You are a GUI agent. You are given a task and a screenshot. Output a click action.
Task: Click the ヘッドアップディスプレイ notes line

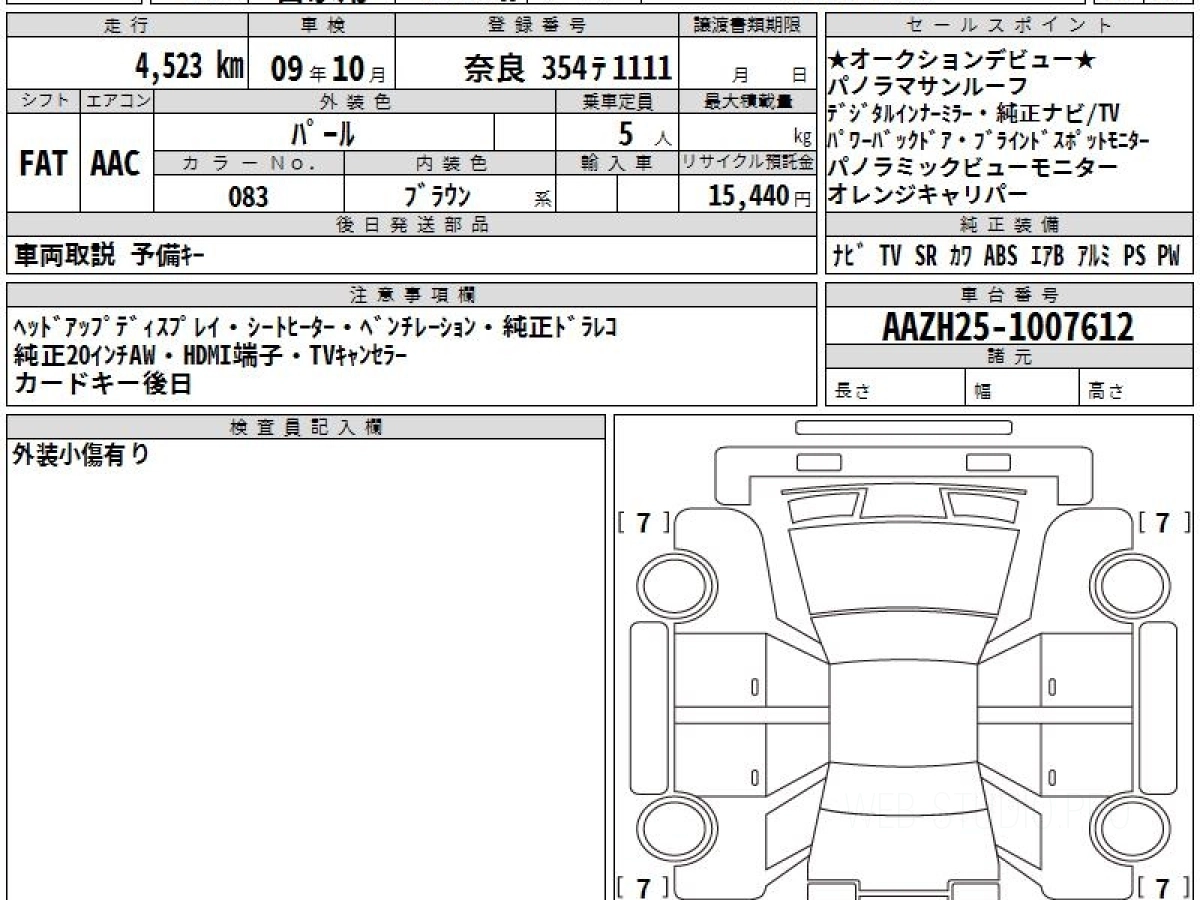[315, 329]
